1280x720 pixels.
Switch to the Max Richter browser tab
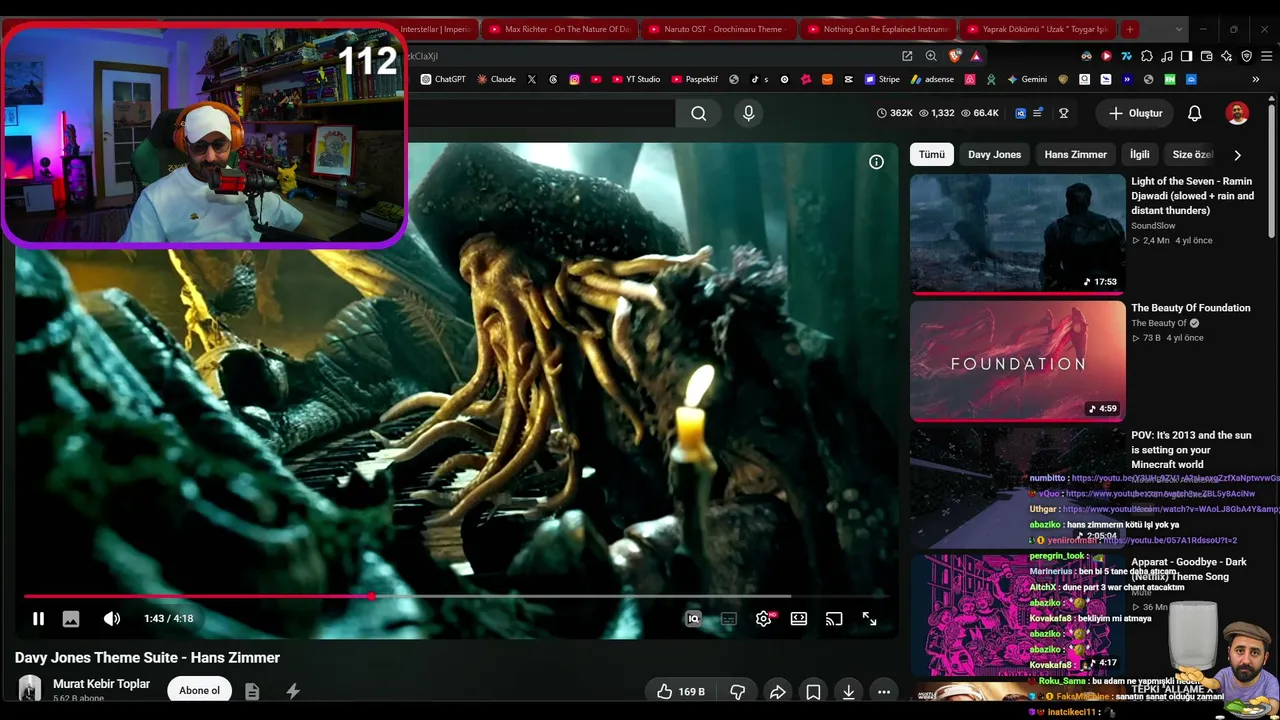tap(558, 29)
